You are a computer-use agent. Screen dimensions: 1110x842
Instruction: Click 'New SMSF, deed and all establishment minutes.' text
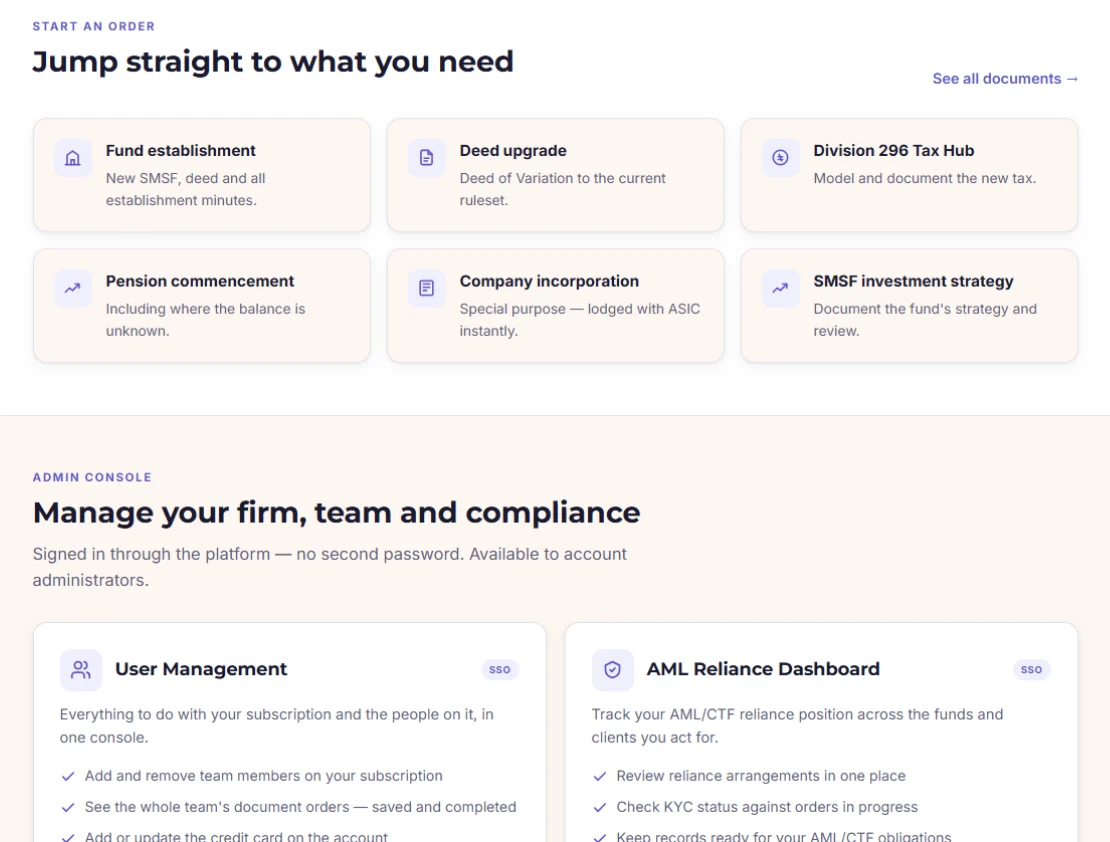(185, 189)
